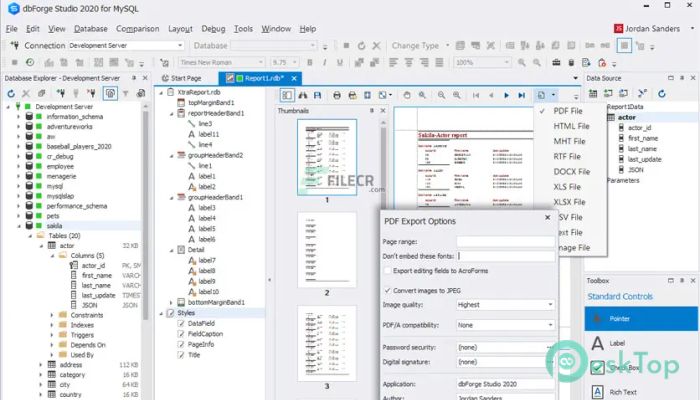Go to first page in preview
Viewport: 700px width, 400px height.
click(x=476, y=95)
